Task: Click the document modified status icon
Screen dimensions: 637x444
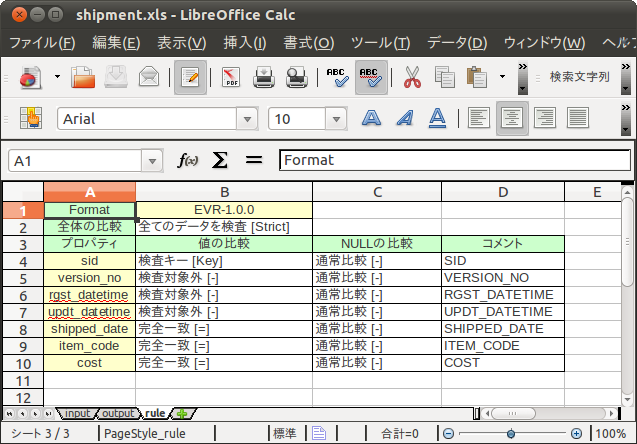Action: pyautogui.click(x=319, y=433)
